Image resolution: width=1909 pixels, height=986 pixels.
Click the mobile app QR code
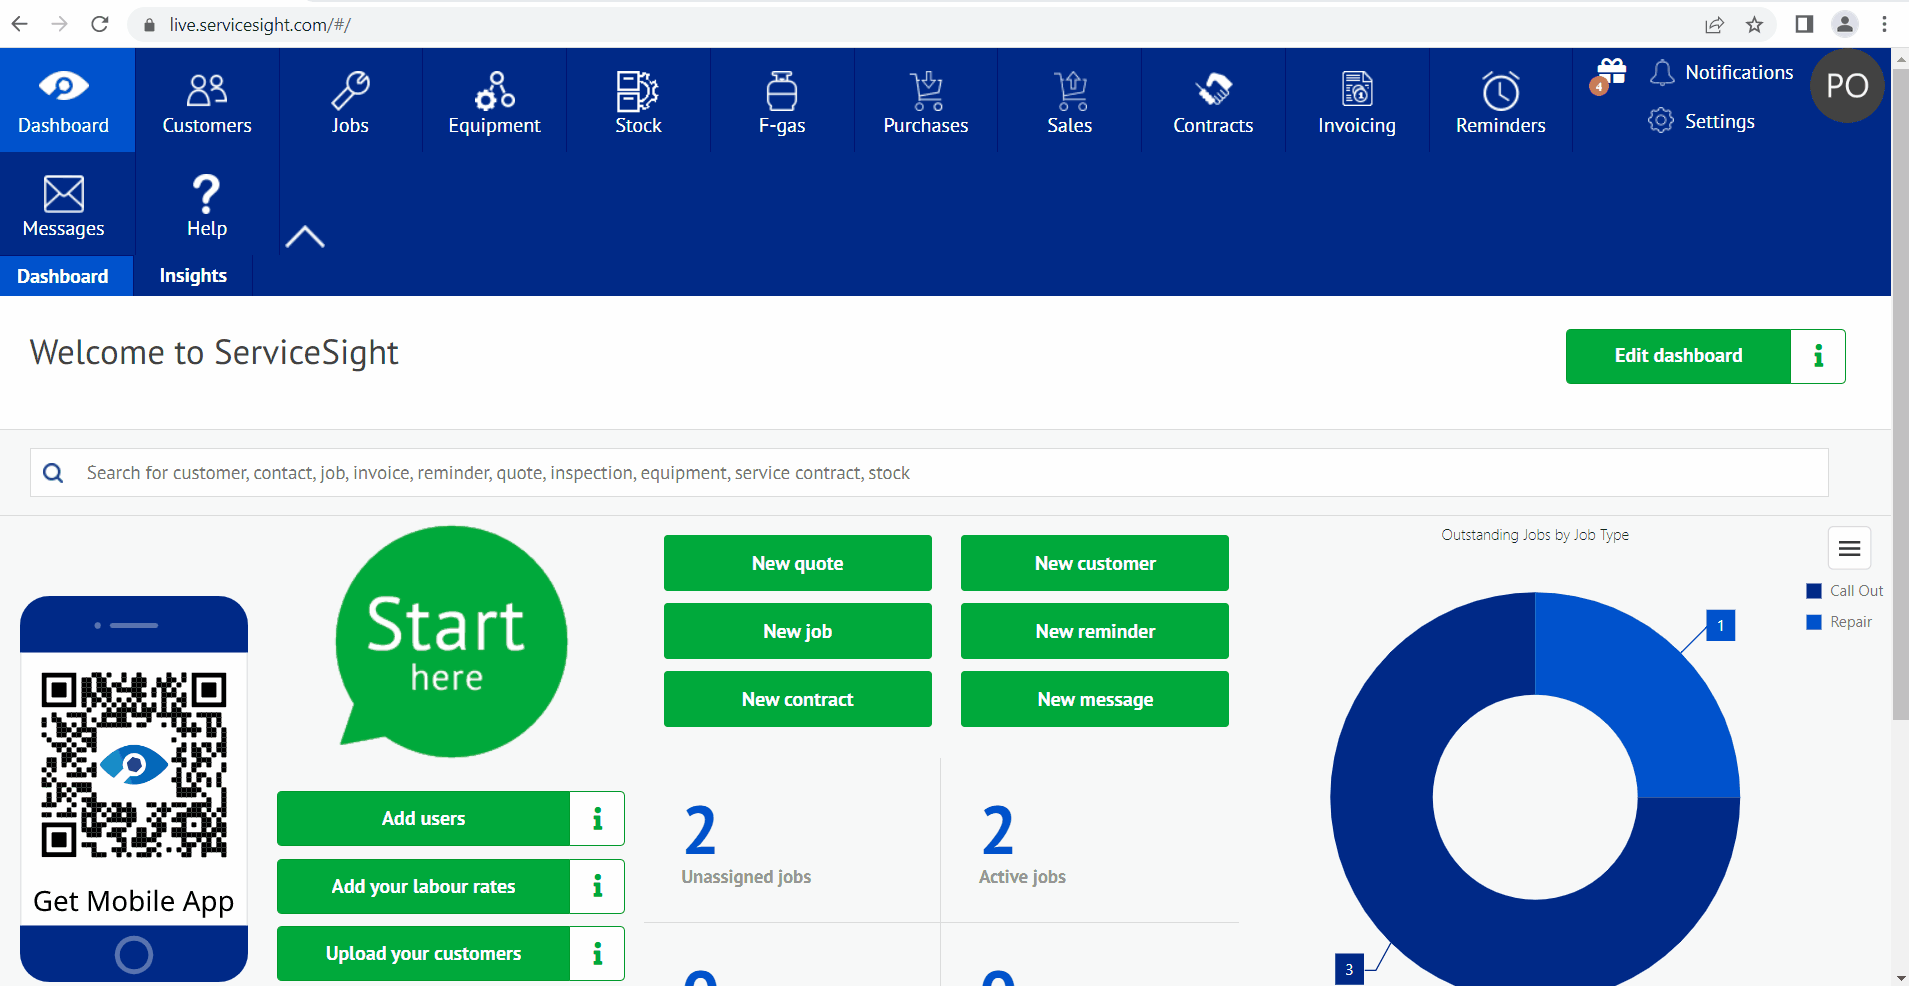[134, 765]
